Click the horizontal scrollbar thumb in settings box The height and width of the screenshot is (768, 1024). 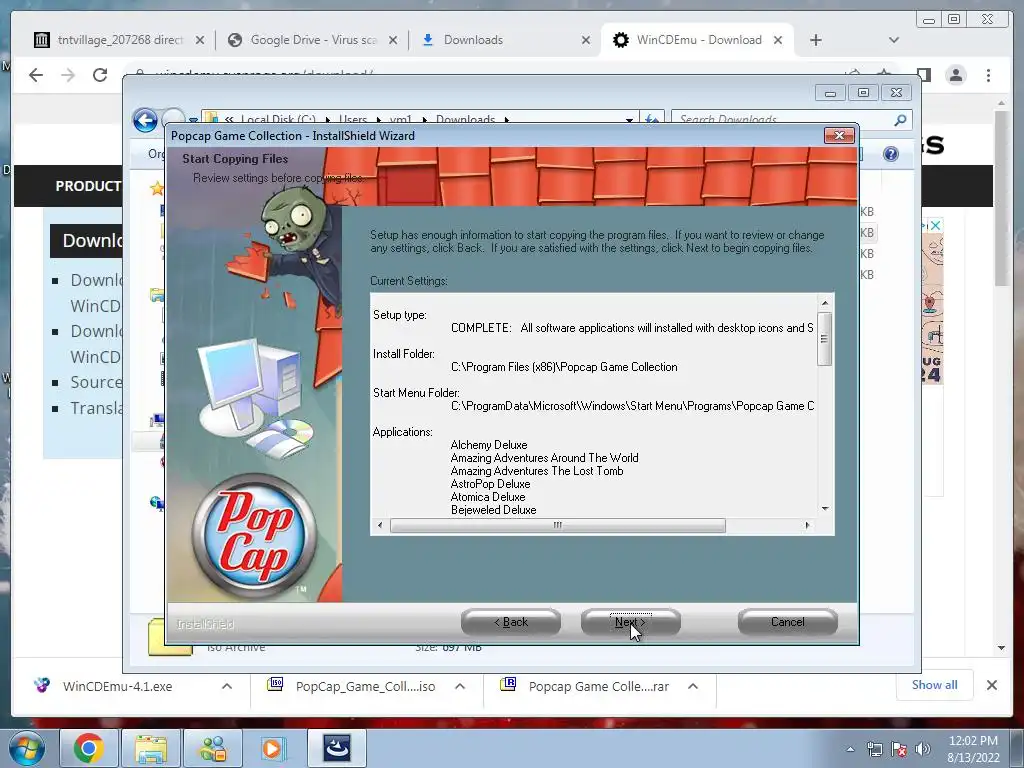tap(558, 525)
